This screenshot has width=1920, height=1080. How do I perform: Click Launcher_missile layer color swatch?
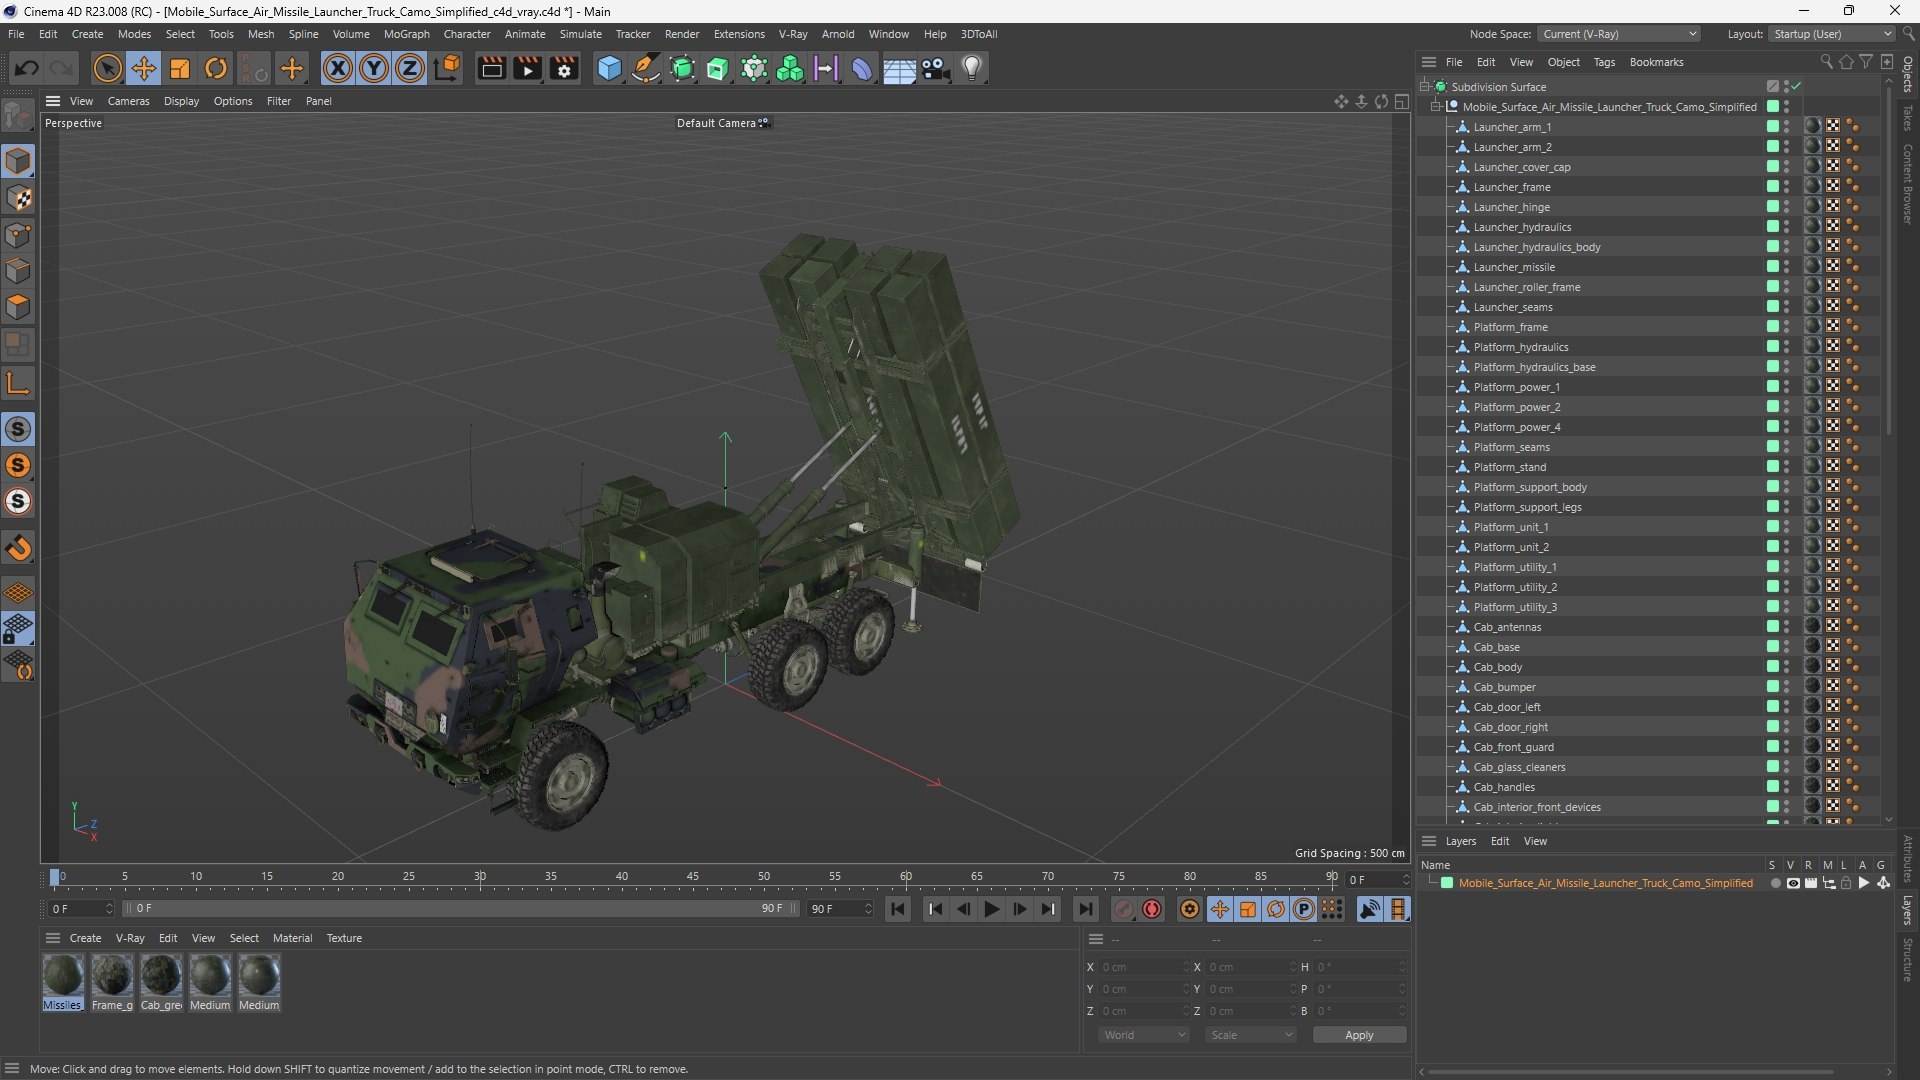[1772, 267]
